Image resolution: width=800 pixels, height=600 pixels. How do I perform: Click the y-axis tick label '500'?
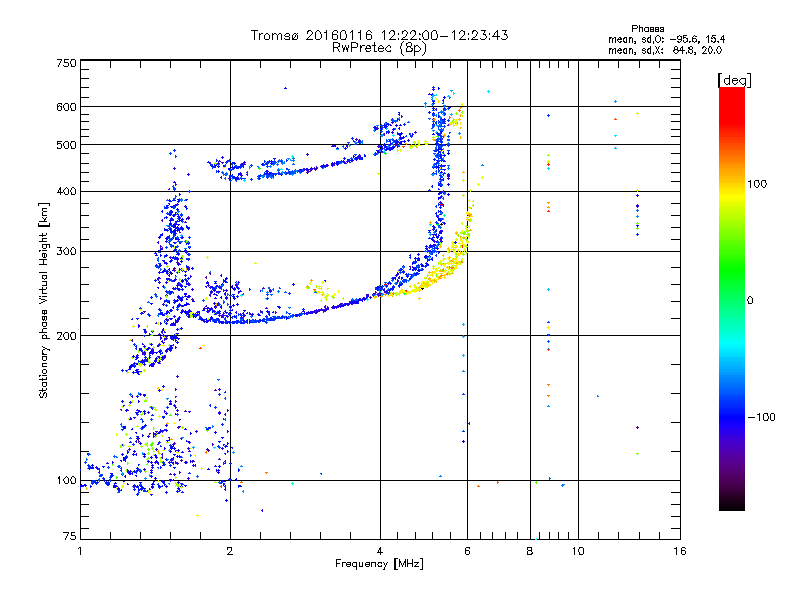[66, 145]
